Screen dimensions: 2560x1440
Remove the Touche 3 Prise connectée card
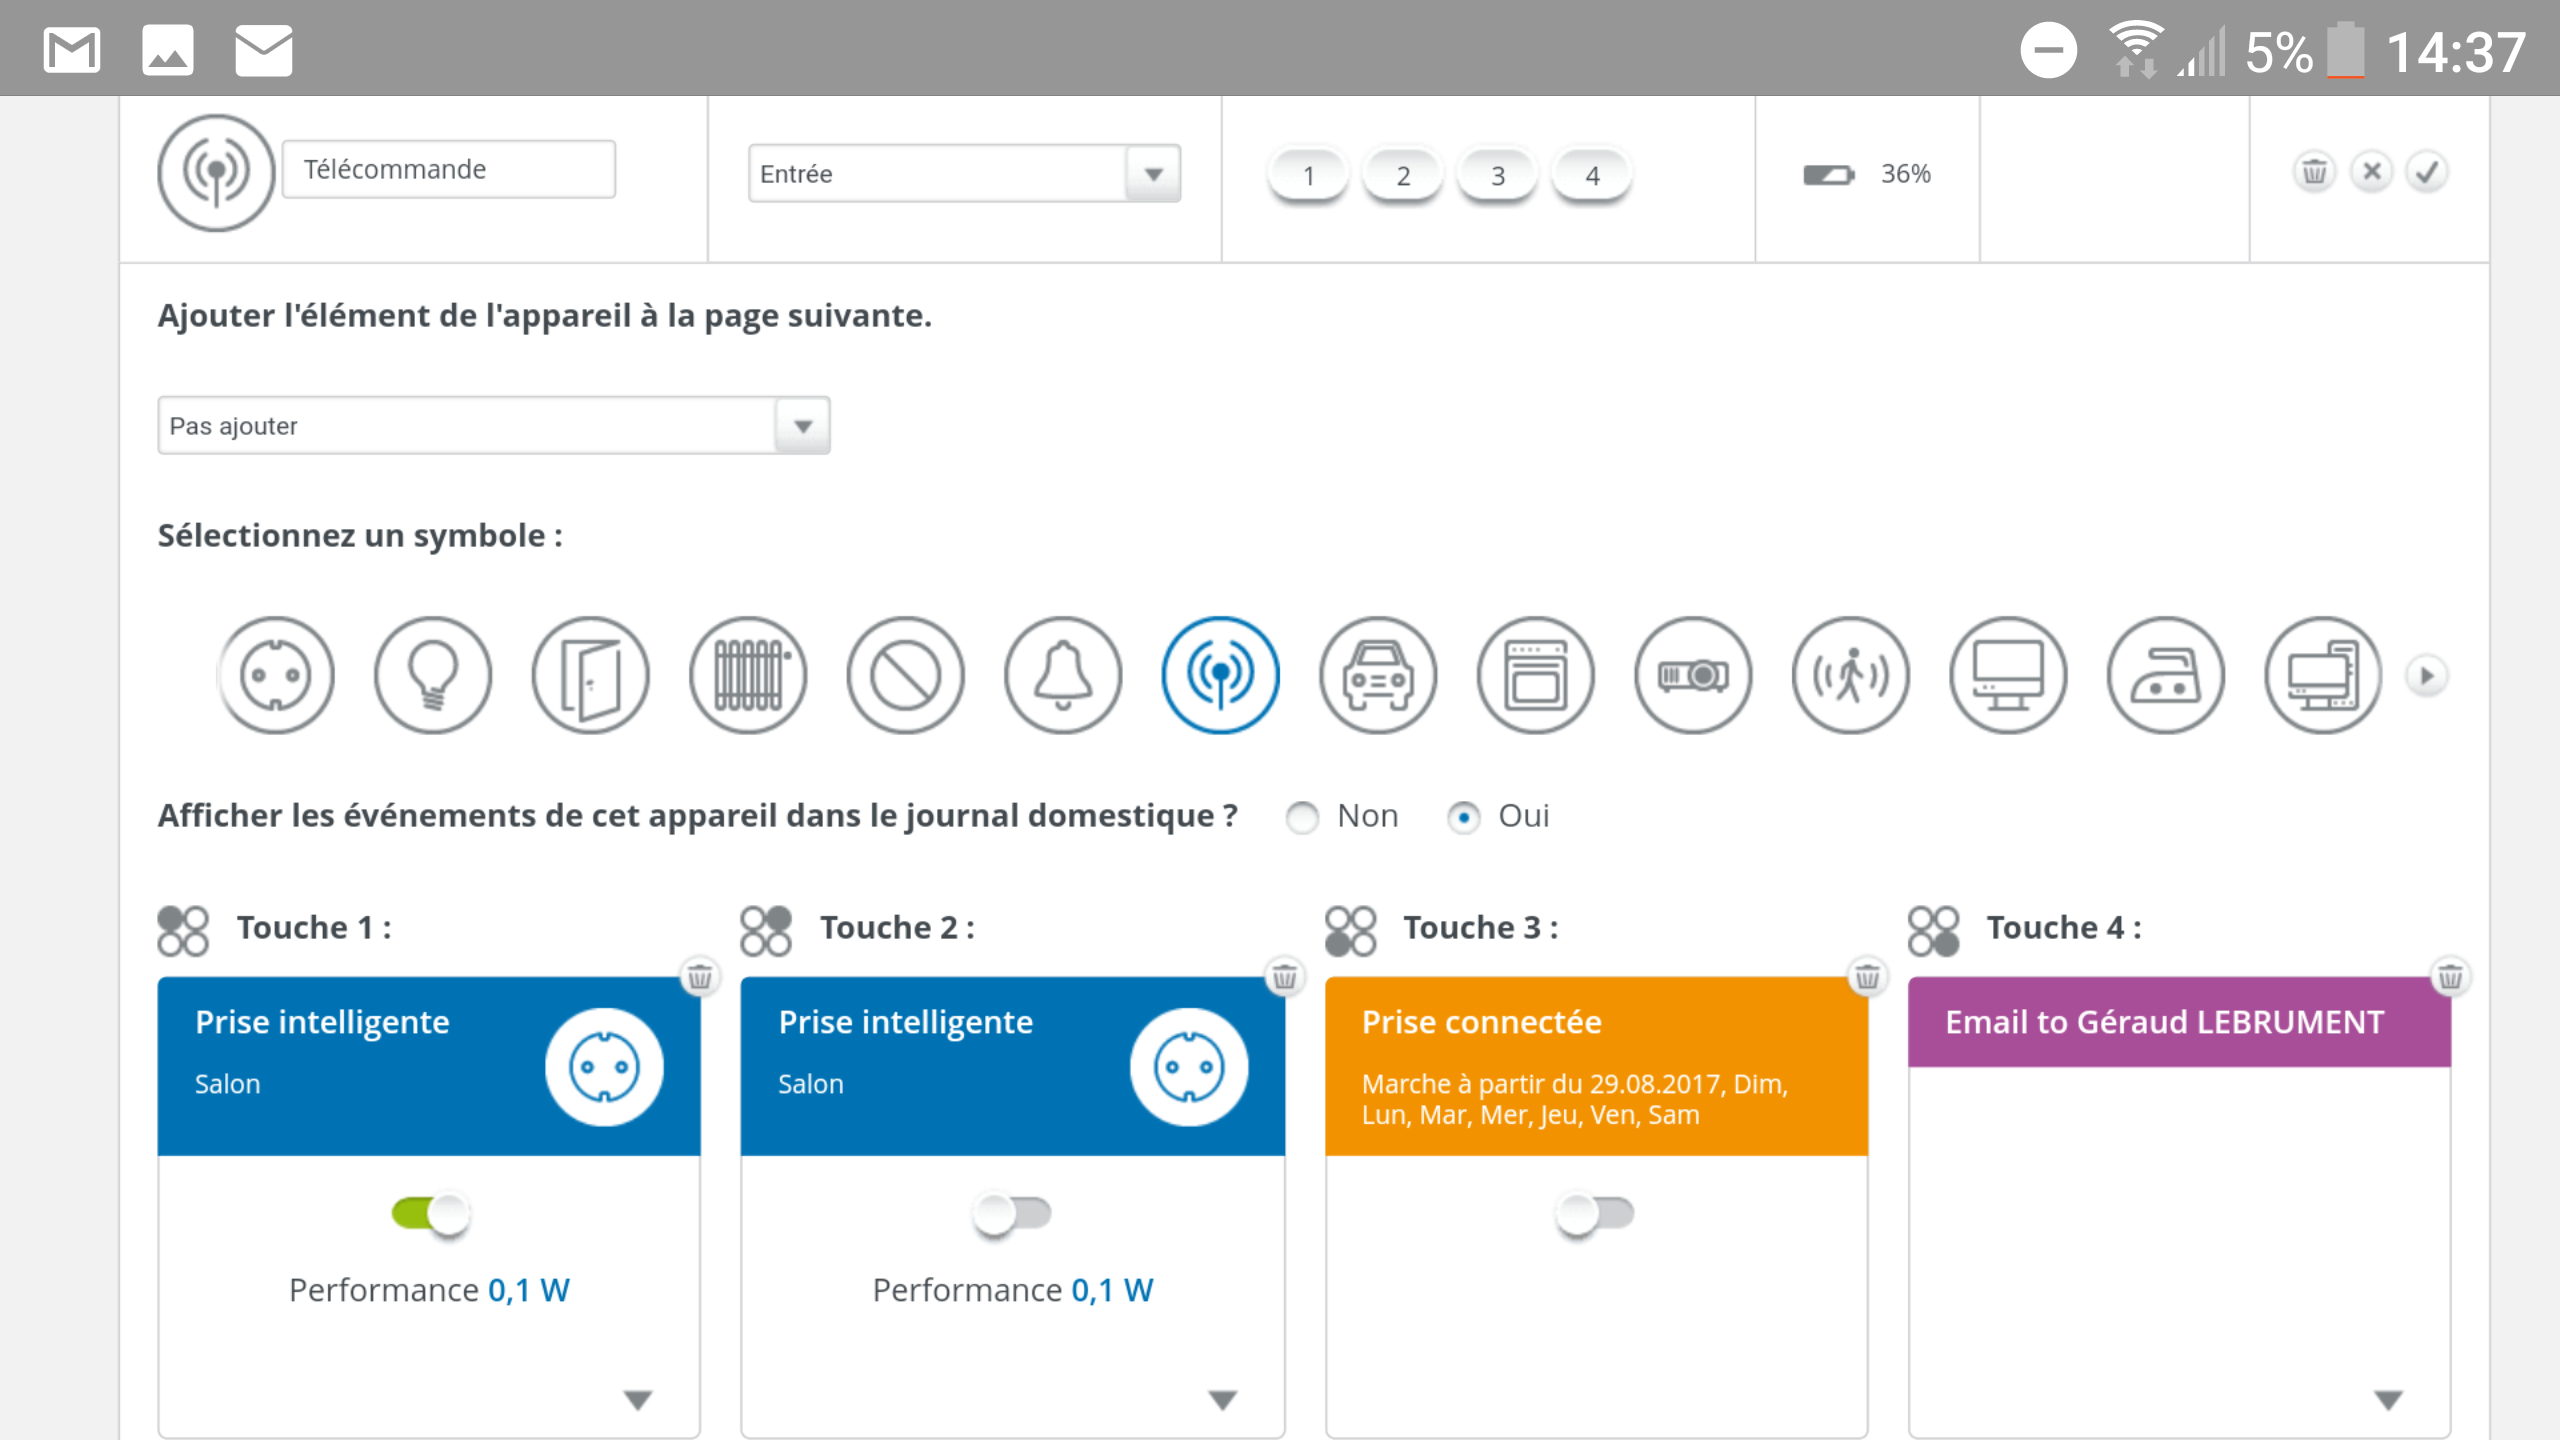1867,976
